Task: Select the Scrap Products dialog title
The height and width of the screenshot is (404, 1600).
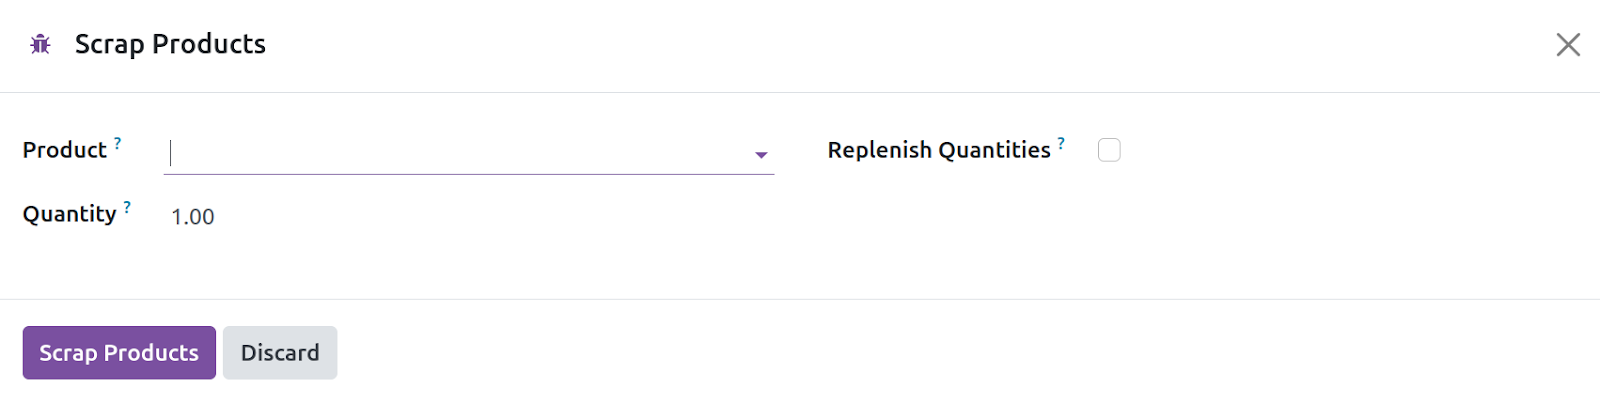Action: [x=170, y=44]
